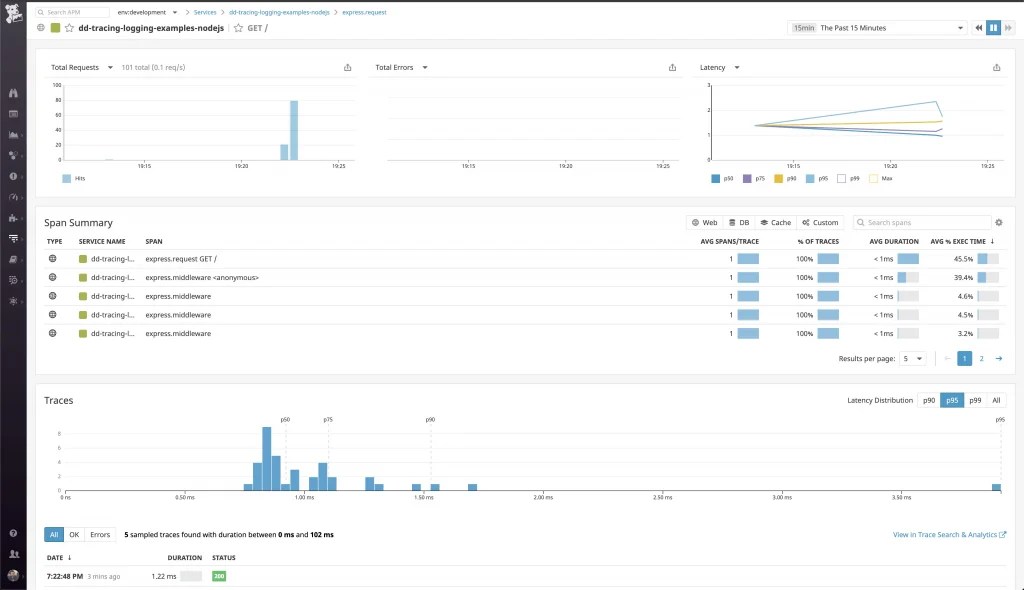Open The Past 15 Minutes time selector
The image size is (1024, 590).
tap(873, 28)
